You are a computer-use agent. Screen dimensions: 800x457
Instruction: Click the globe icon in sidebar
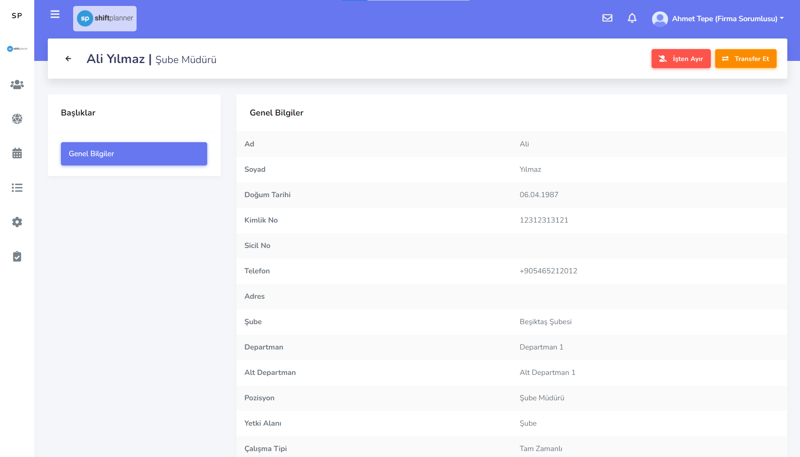tap(17, 119)
